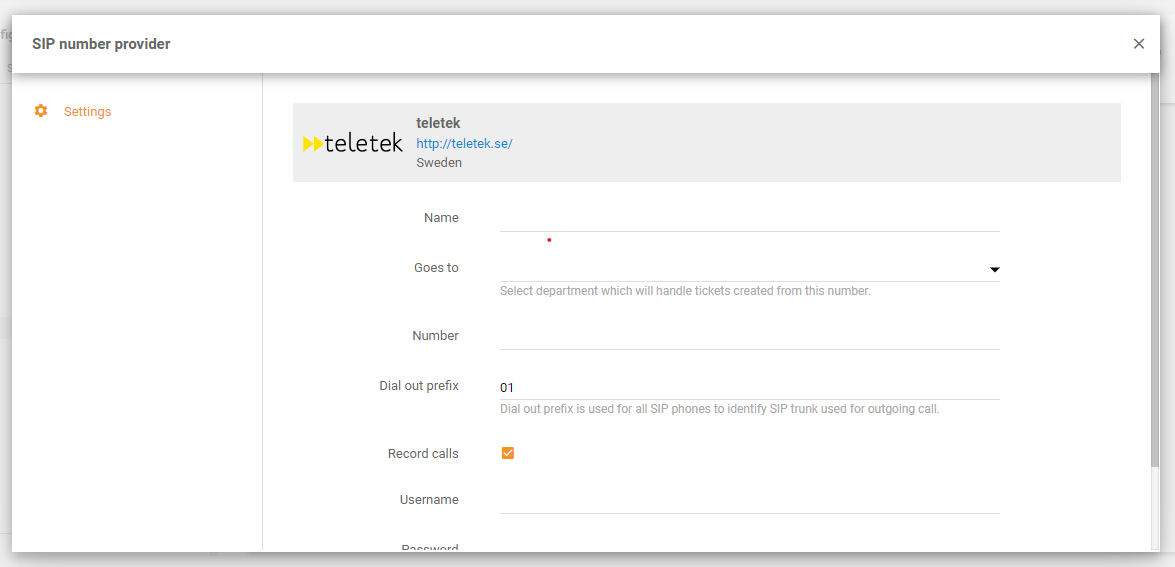Click the Dial out prefix label
The width and height of the screenshot is (1175, 567).
(x=419, y=386)
